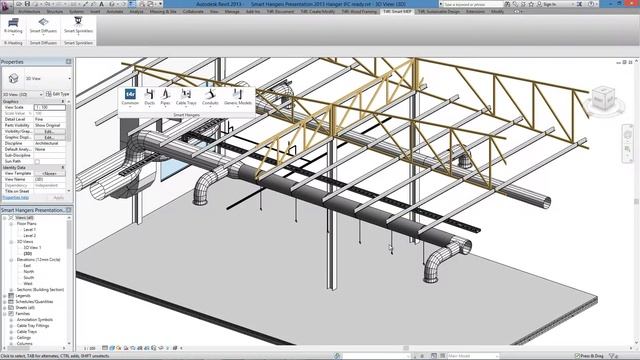The image size is (640, 360).
Task: Click the Detail Level icon in view control bar
Action: click(105, 348)
